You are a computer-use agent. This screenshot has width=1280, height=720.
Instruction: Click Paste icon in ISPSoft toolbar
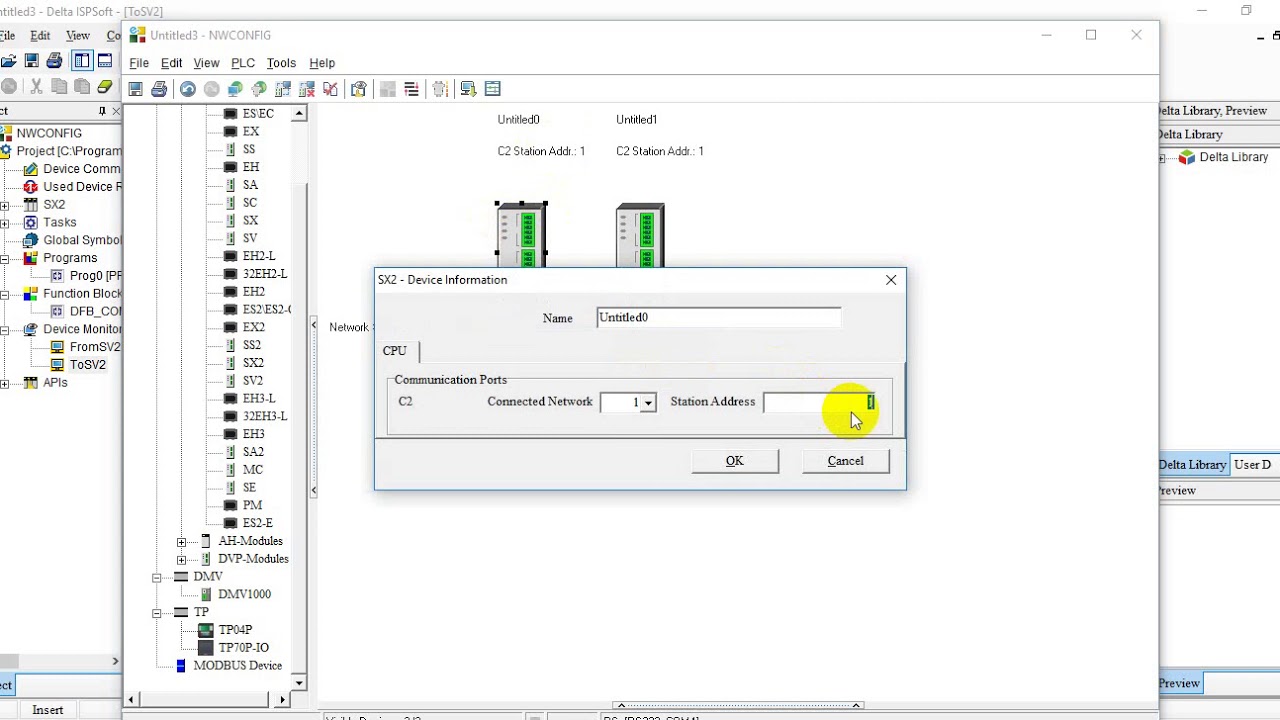coord(82,87)
